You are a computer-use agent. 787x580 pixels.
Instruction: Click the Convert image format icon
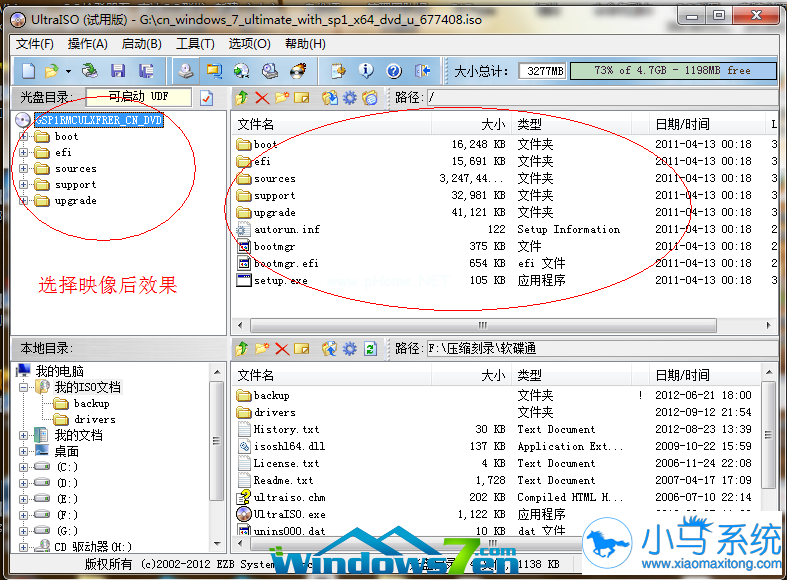coord(214,71)
